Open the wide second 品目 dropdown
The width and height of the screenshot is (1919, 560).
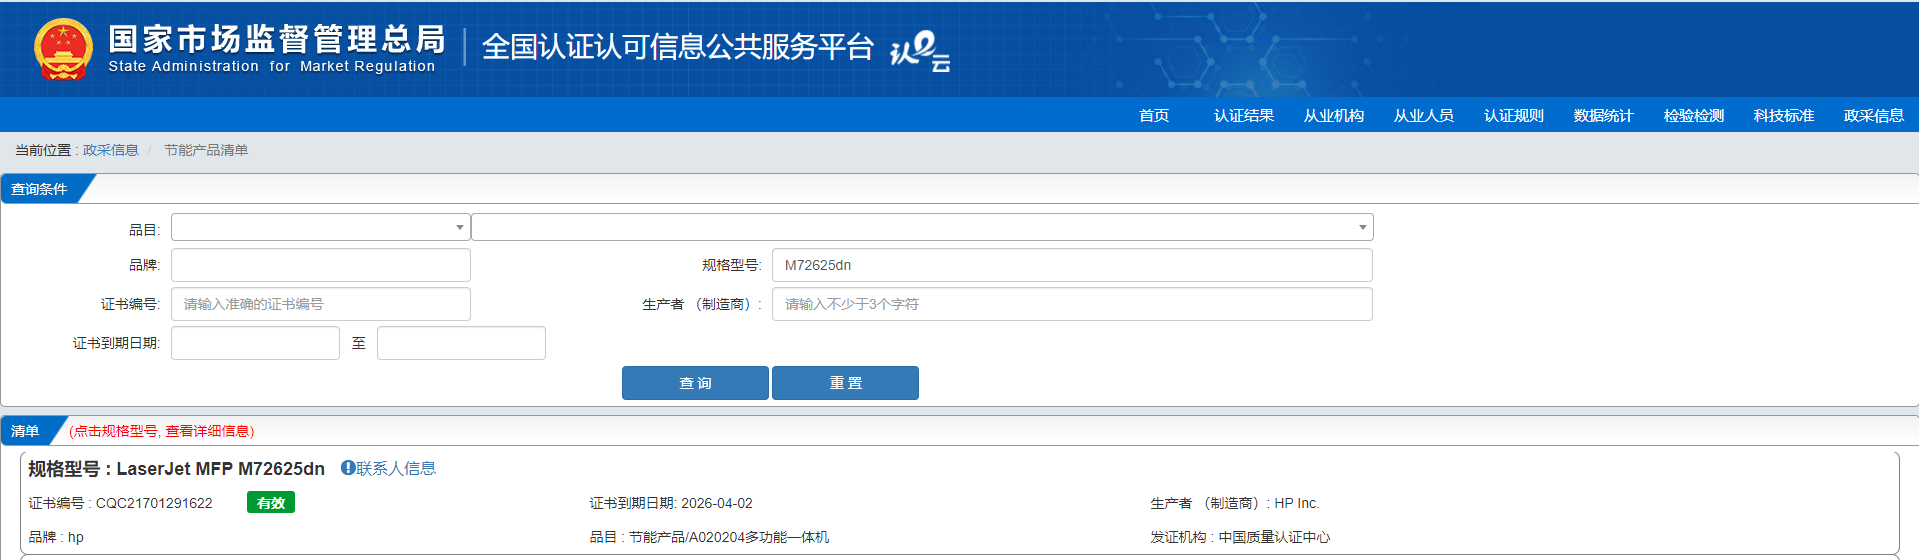[x=922, y=227]
